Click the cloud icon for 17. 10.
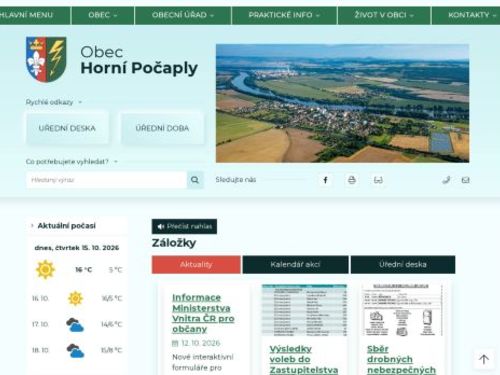Image resolution: width=500 pixels, height=375 pixels. (x=75, y=325)
